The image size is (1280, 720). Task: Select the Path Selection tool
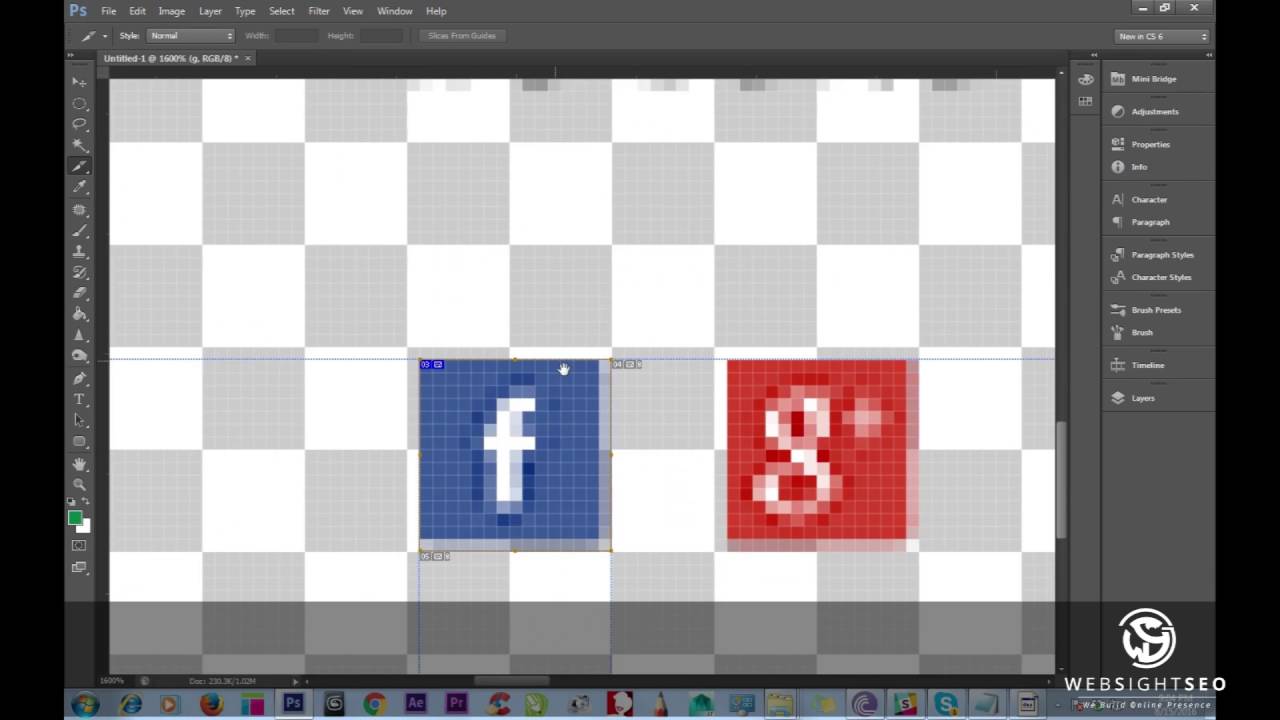pyautogui.click(x=79, y=420)
